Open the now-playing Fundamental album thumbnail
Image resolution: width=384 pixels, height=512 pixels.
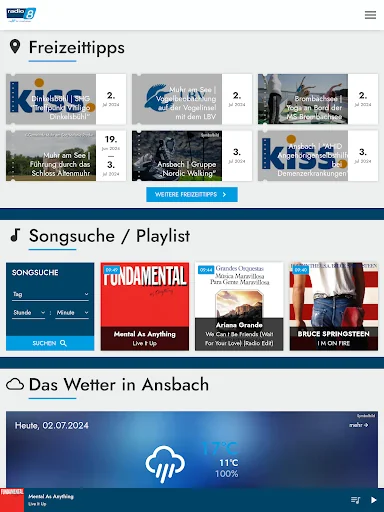click(x=12, y=500)
